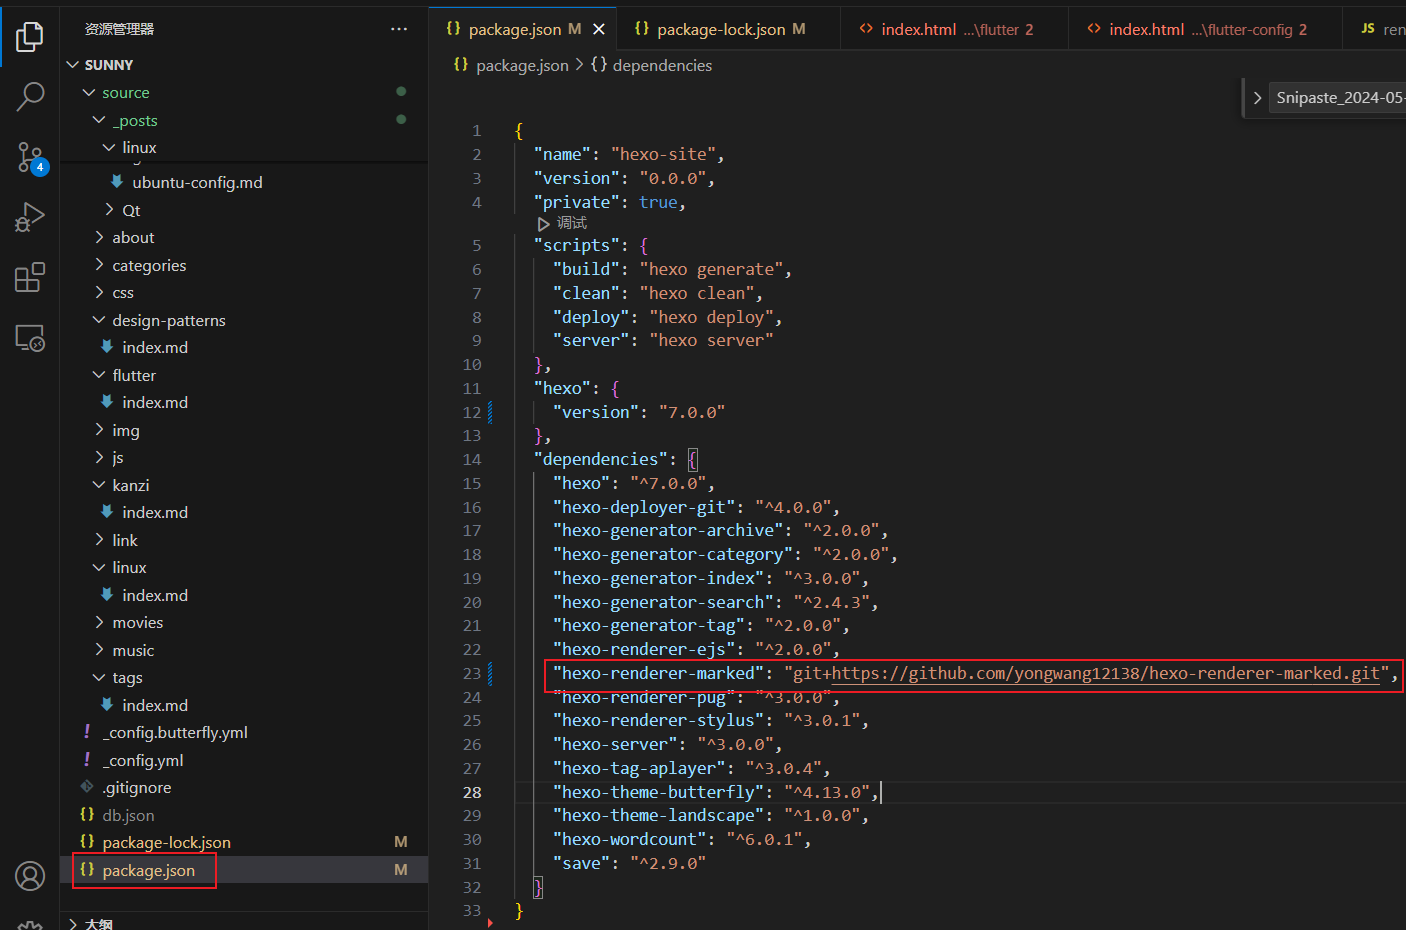Click the "private" true value
This screenshot has width=1406, height=930.
(x=658, y=202)
